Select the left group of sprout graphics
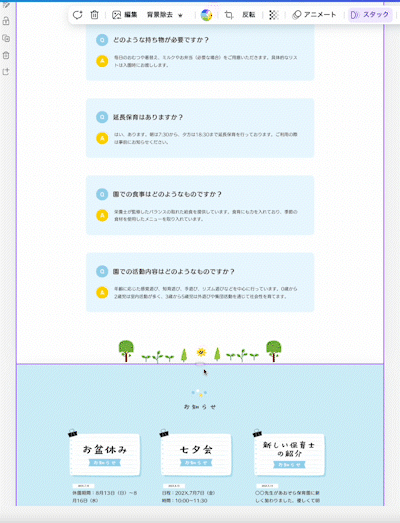Screen dimensions: 400x523 157,357
